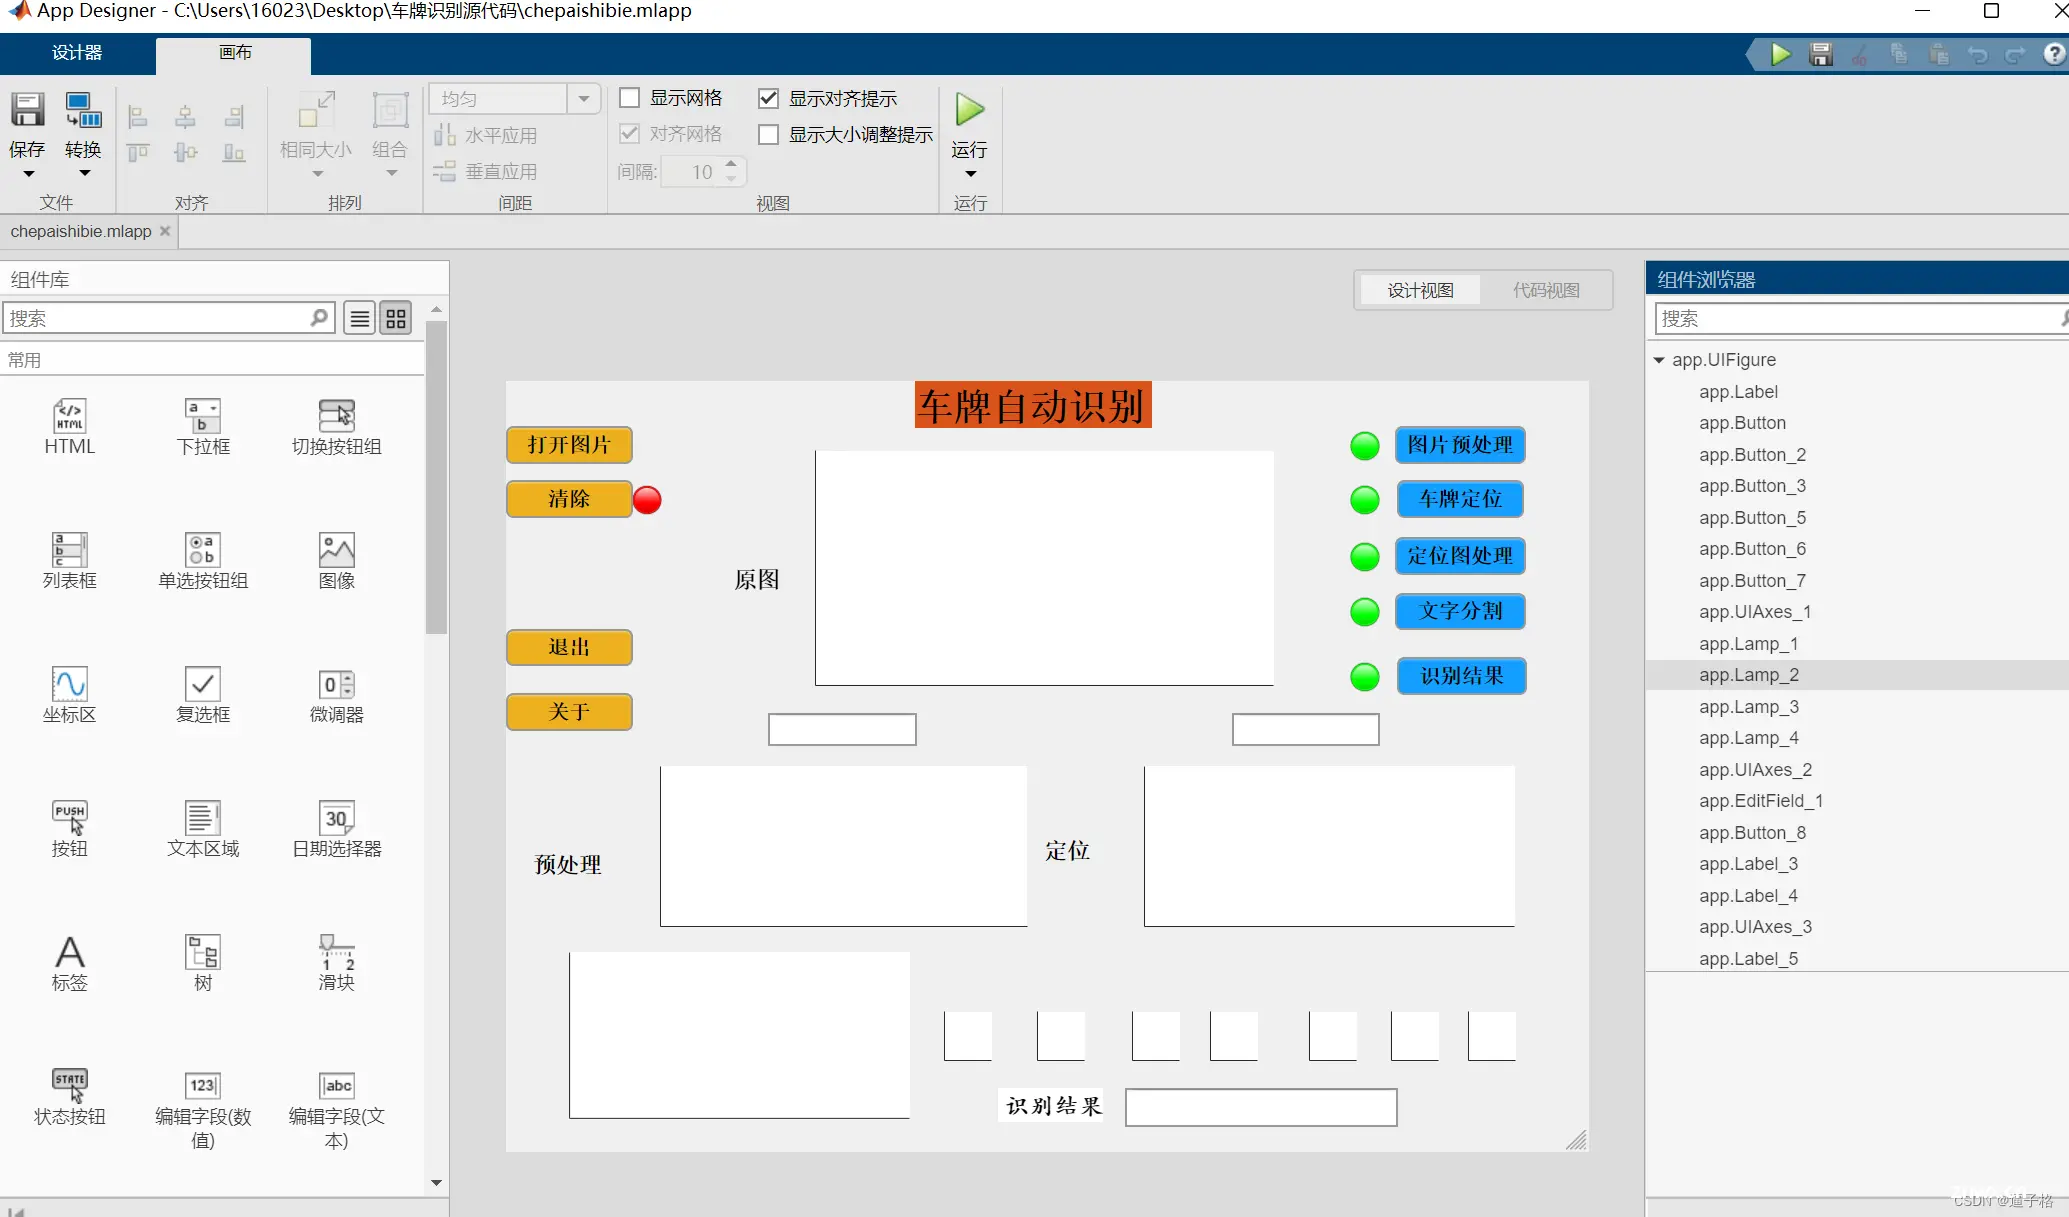Switch component library to list view
This screenshot has height=1217, width=2069.
coord(360,318)
